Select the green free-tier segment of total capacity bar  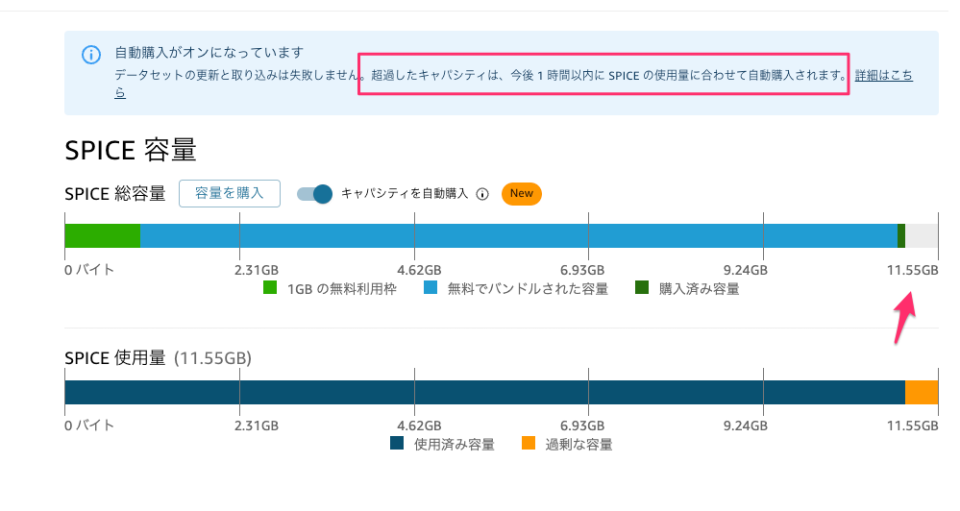click(102, 236)
